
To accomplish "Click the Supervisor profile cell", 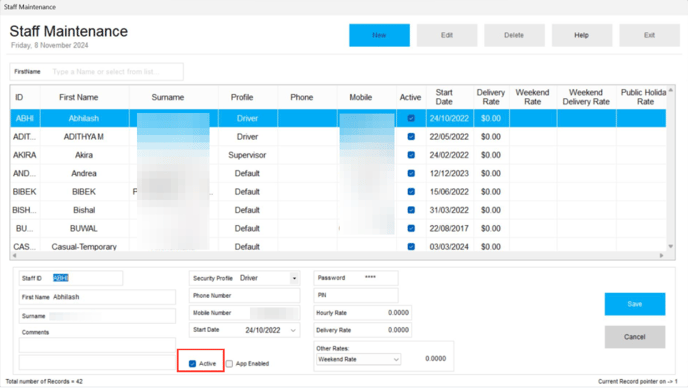I will point(247,155).
